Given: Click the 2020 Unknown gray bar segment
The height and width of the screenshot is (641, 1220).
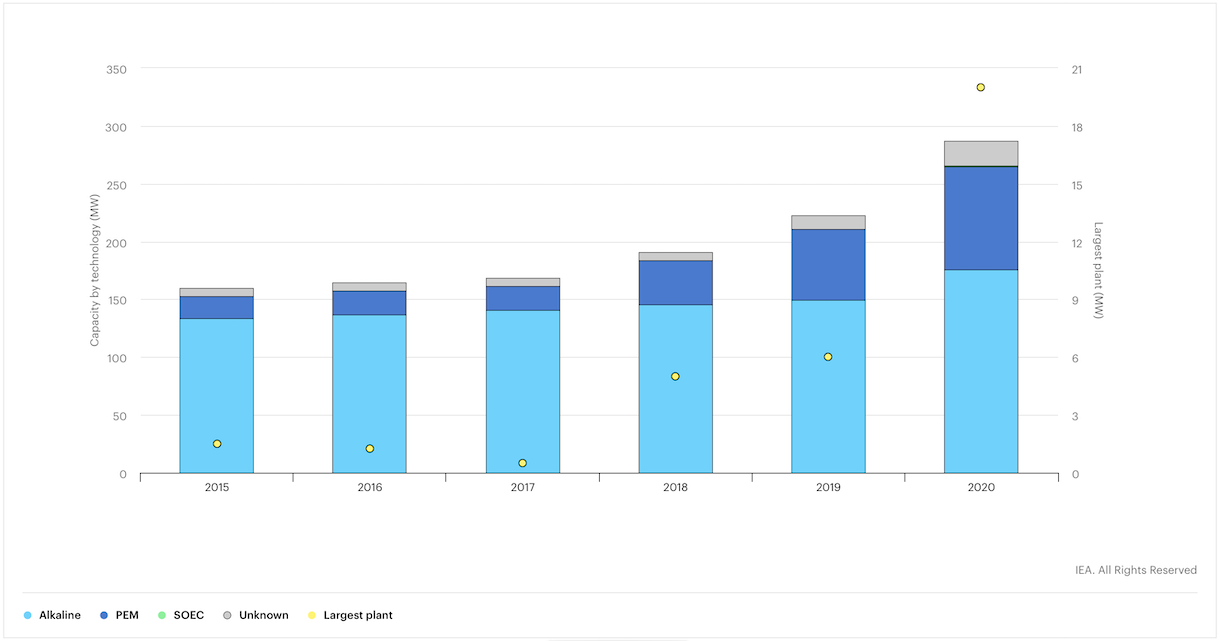Looking at the screenshot, I should (980, 153).
